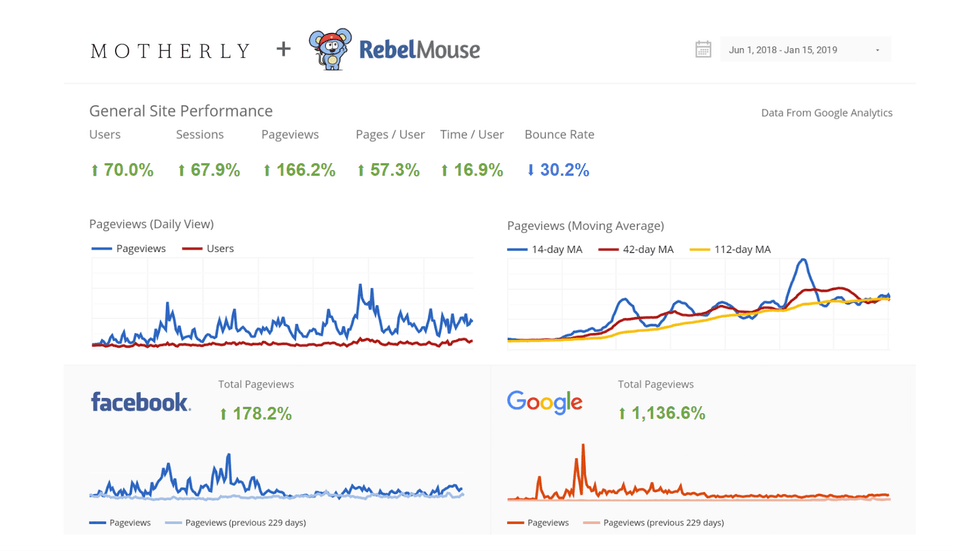This screenshot has width=980, height=551.
Task: Click the RebelMouse wordmark
Action: [419, 49]
